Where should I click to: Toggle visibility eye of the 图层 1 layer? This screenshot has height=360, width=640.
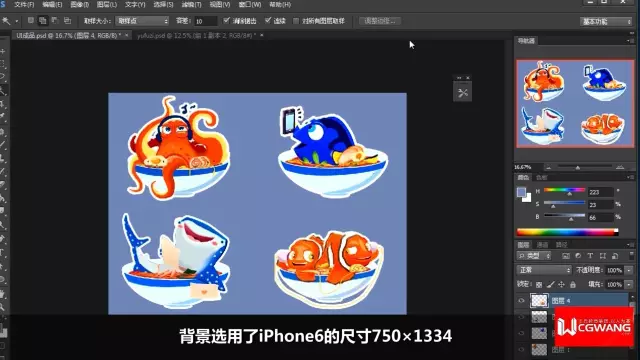coord(521,350)
